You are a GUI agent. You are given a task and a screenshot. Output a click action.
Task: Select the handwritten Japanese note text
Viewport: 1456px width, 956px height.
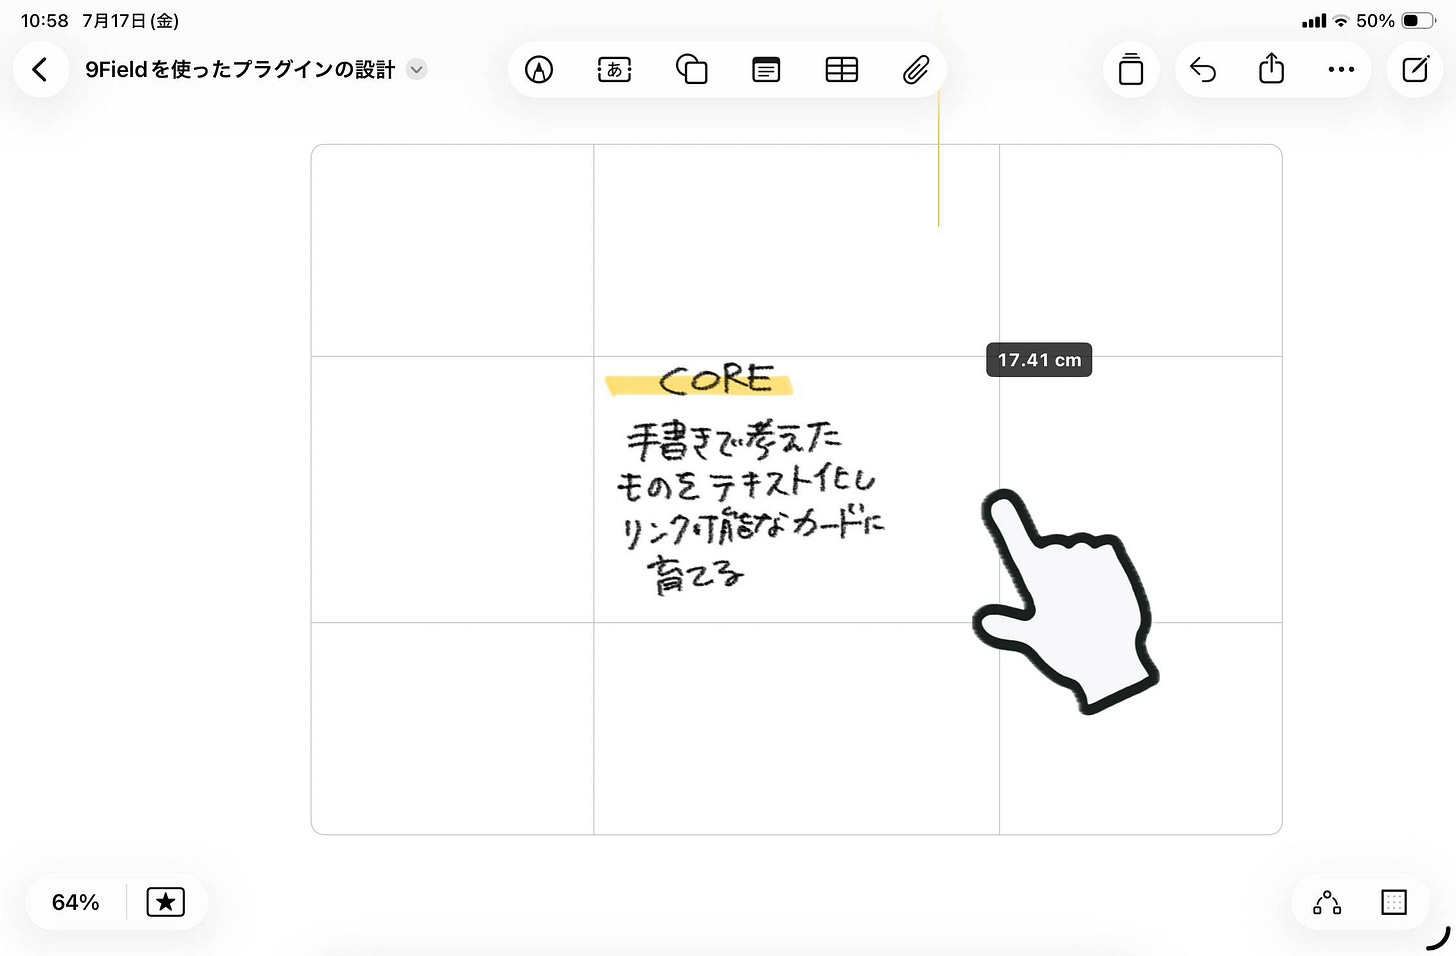(749, 507)
